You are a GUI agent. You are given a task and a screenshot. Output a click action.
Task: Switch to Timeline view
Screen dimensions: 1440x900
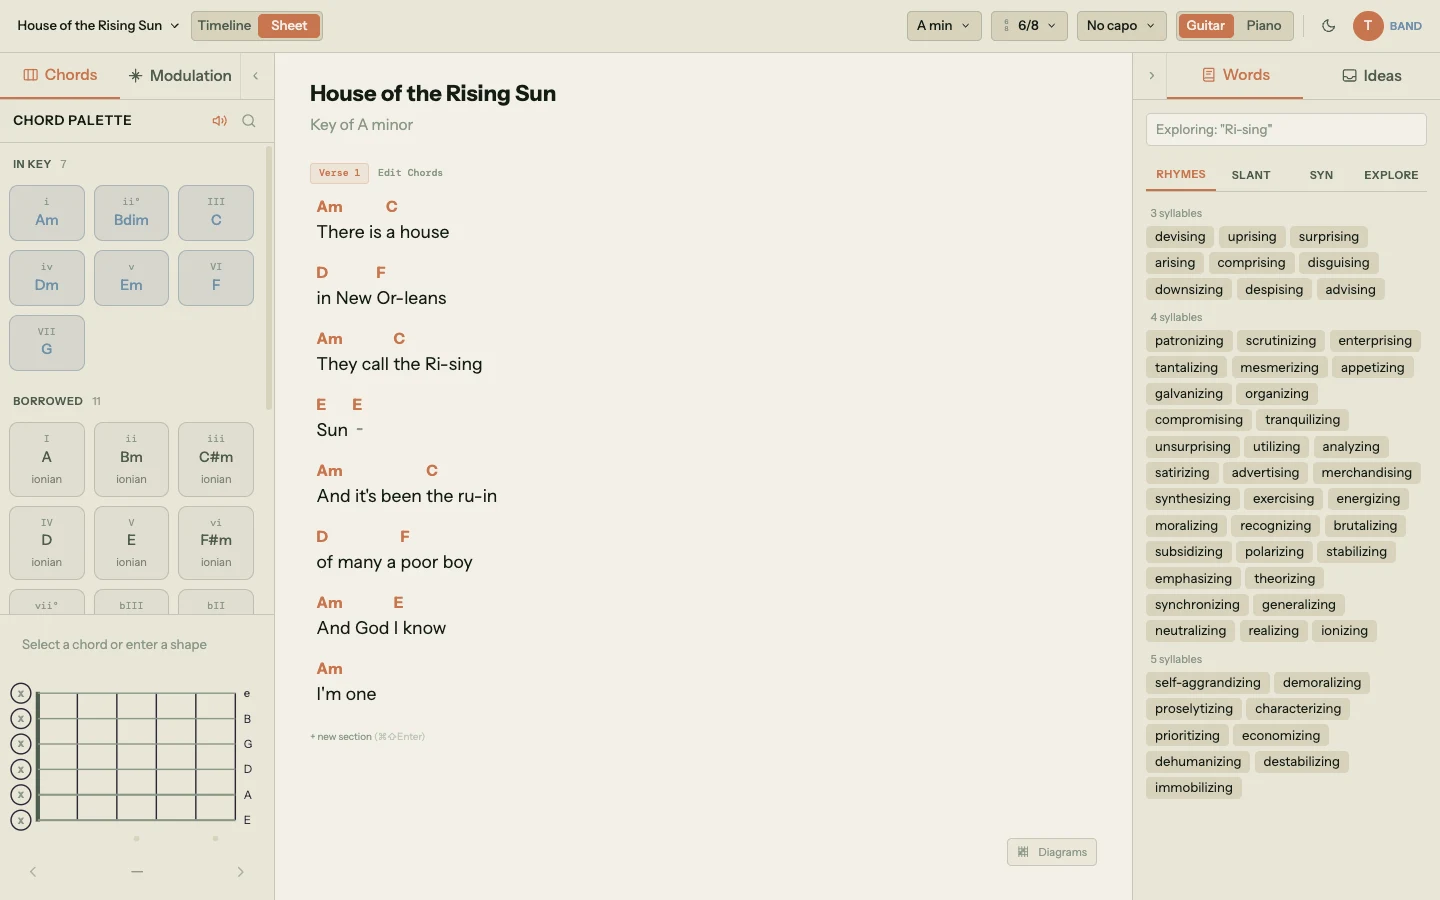point(224,26)
